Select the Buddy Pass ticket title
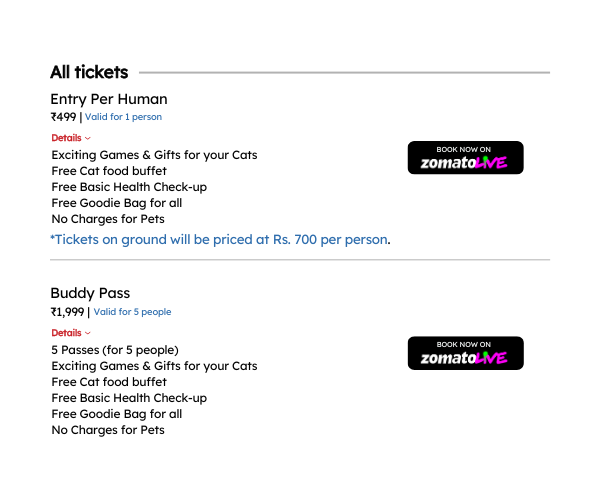The width and height of the screenshot is (600, 500). (90, 293)
